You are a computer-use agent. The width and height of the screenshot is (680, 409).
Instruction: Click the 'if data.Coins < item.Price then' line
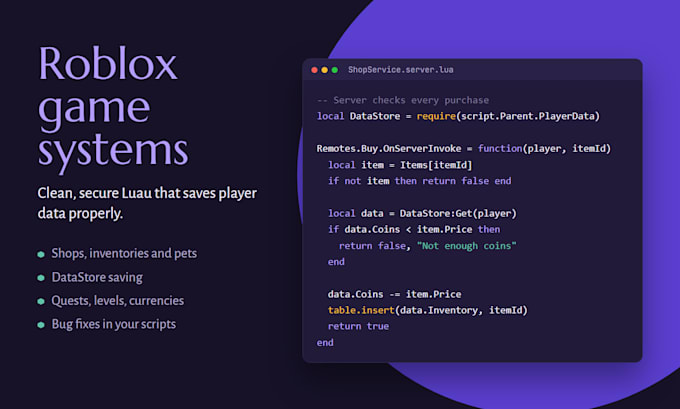[414, 229]
